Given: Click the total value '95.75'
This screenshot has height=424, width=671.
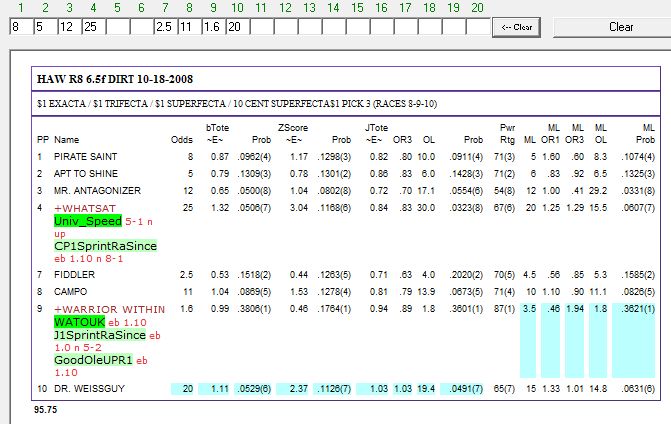Looking at the screenshot, I should (45, 410).
